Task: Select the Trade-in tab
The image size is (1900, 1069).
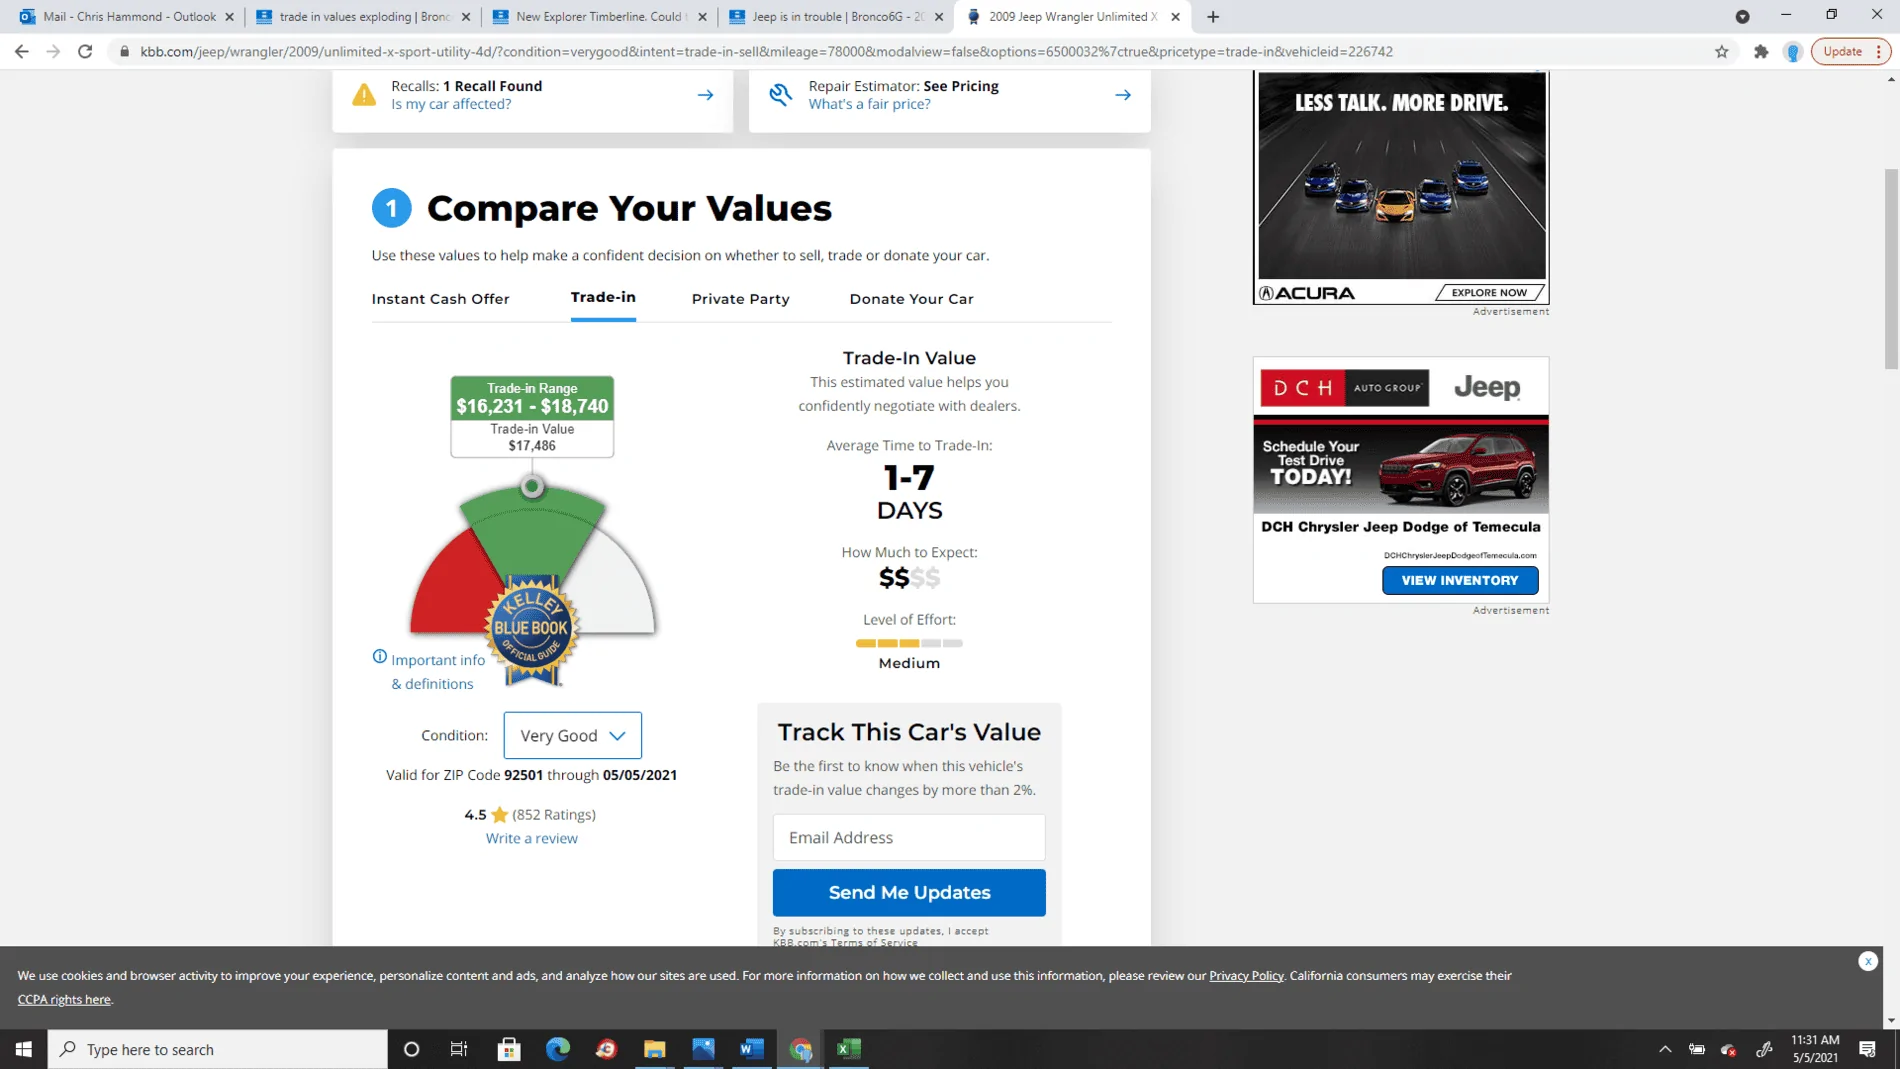Action: [603, 297]
